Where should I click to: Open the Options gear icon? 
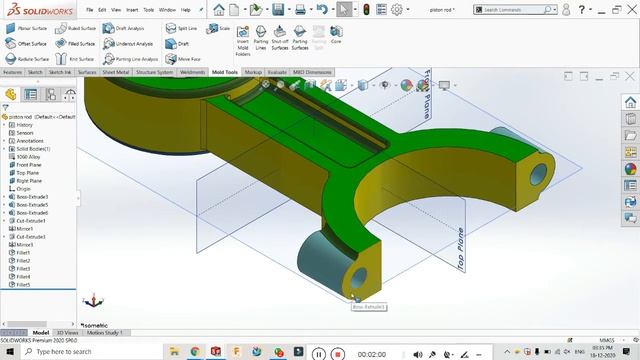(x=397, y=9)
